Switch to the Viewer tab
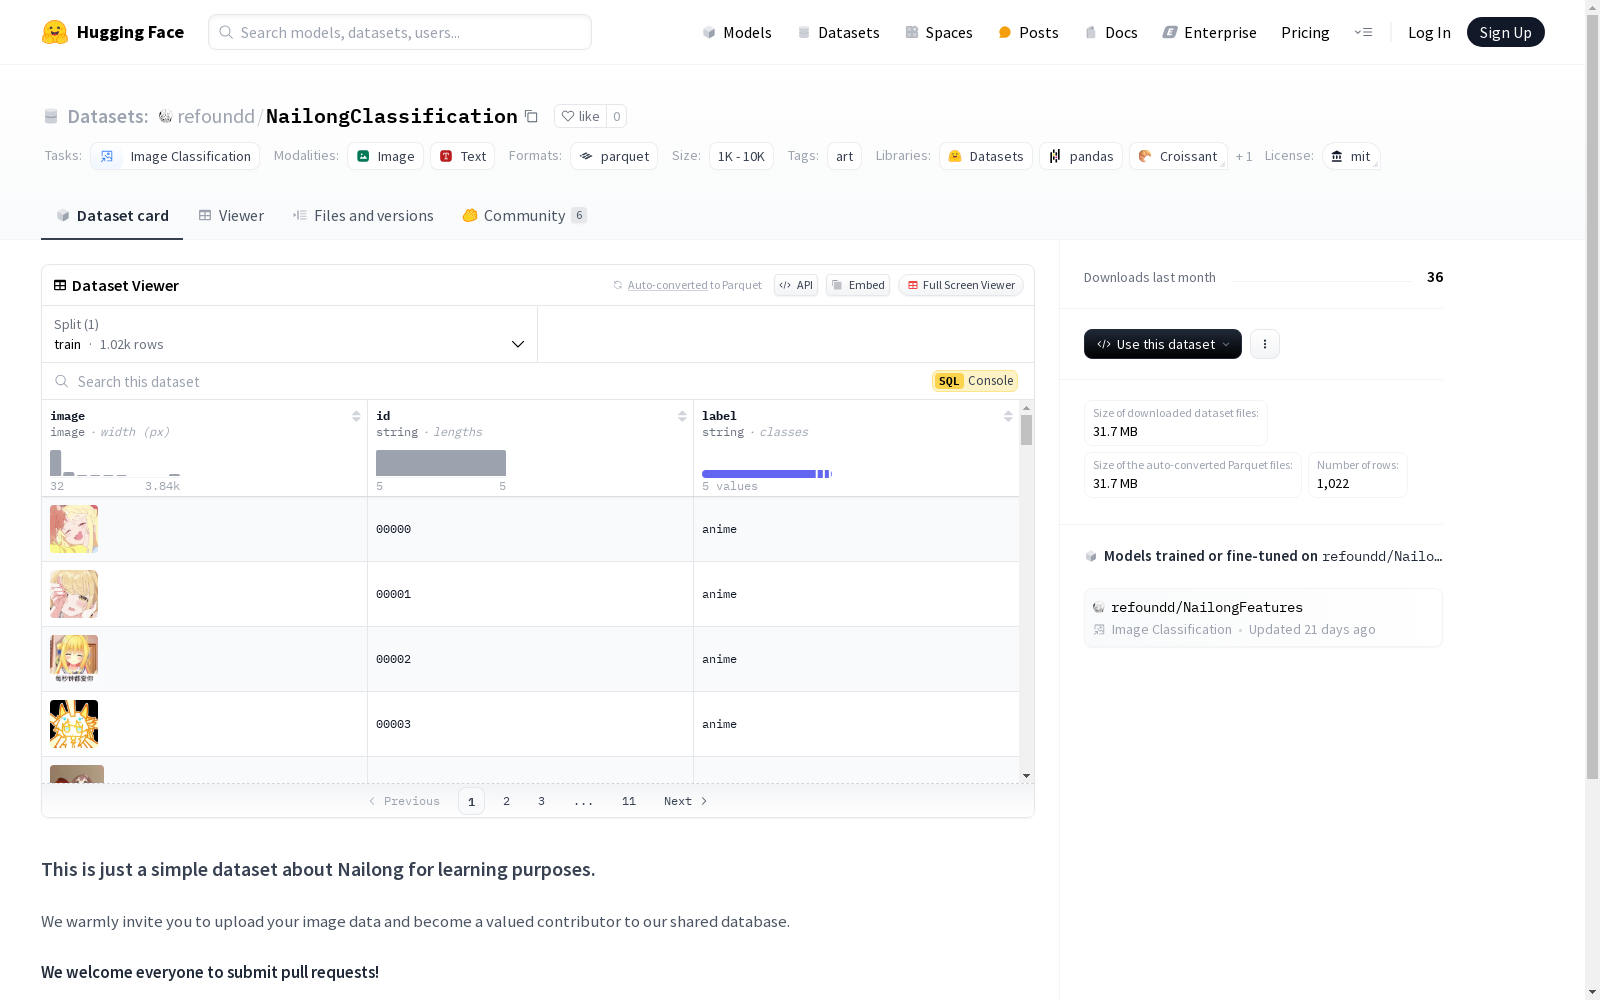Screen dimensions: 1600x1000 [x=231, y=216]
